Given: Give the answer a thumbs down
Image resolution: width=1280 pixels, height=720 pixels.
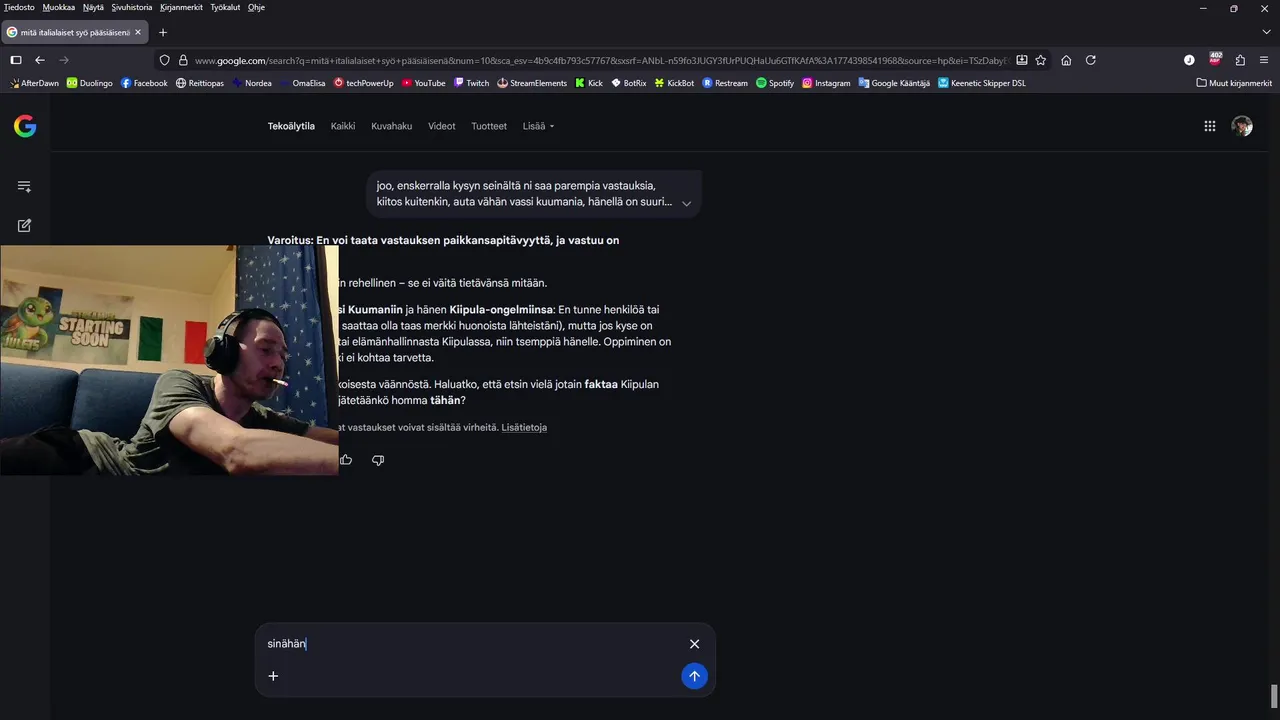Looking at the screenshot, I should pyautogui.click(x=378, y=460).
